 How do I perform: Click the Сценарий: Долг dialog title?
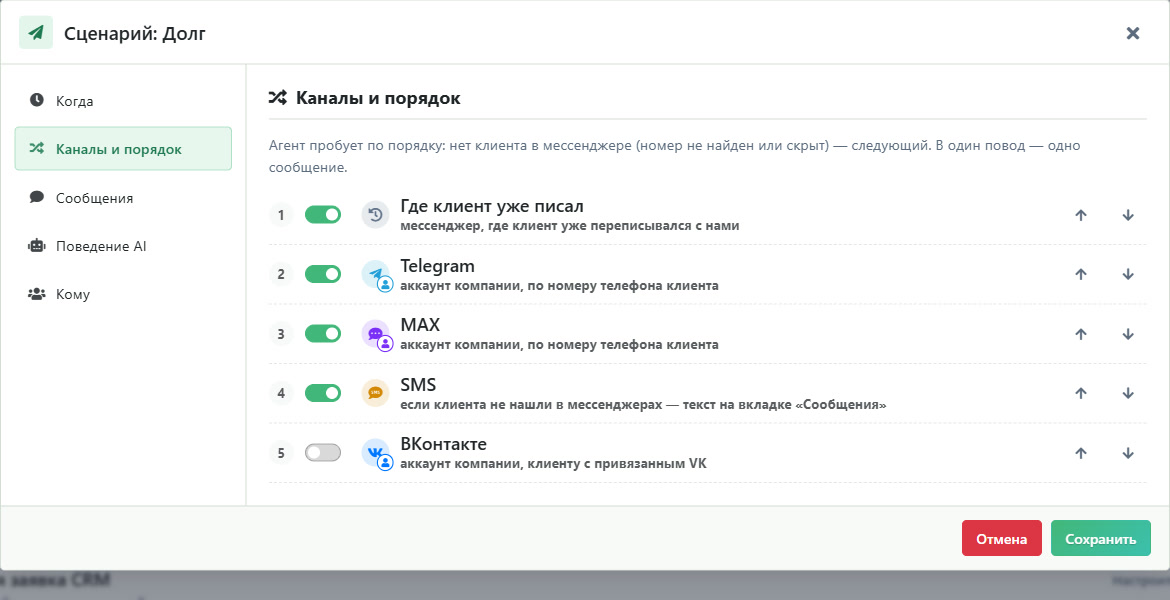click(134, 33)
